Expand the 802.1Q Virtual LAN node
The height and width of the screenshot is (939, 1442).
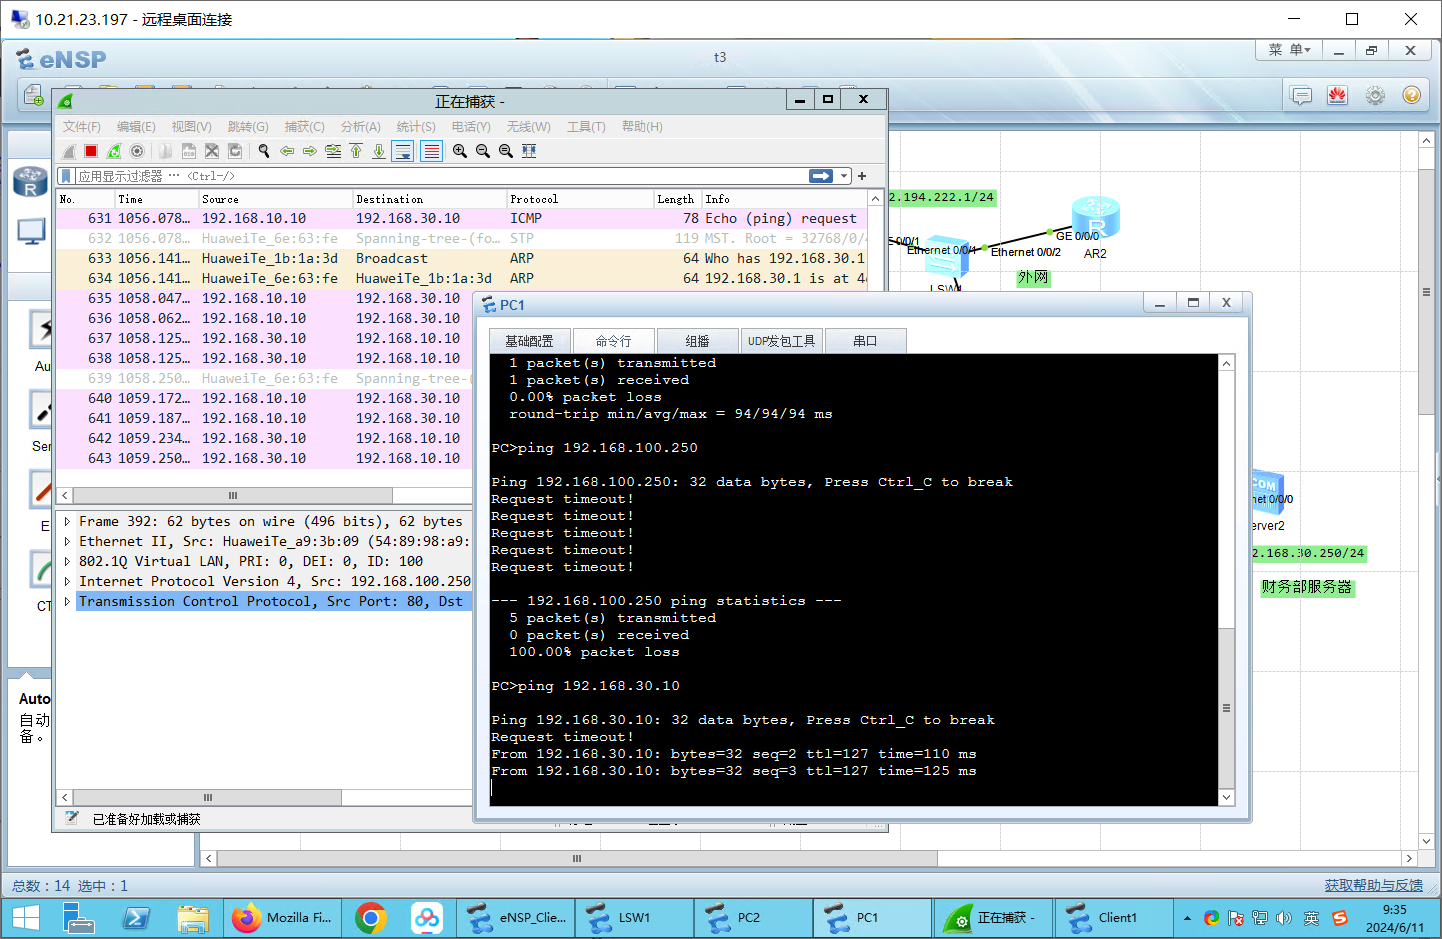pyautogui.click(x=67, y=562)
